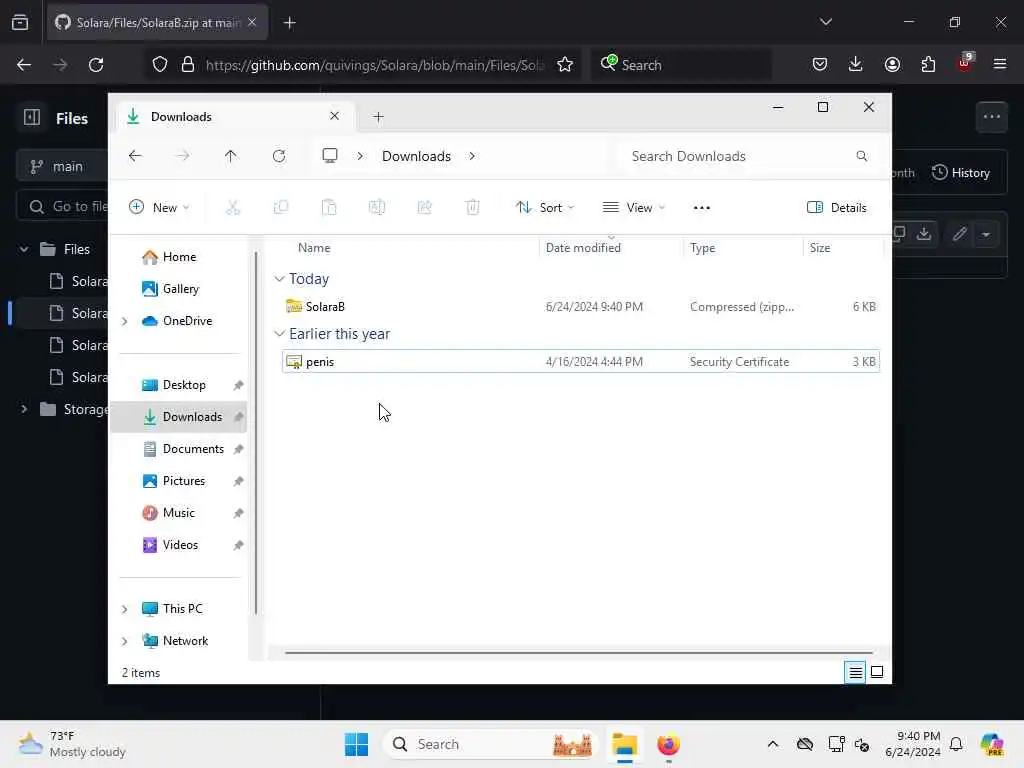
Task: Click the Delete trash icon in Explorer
Action: pos(472,208)
